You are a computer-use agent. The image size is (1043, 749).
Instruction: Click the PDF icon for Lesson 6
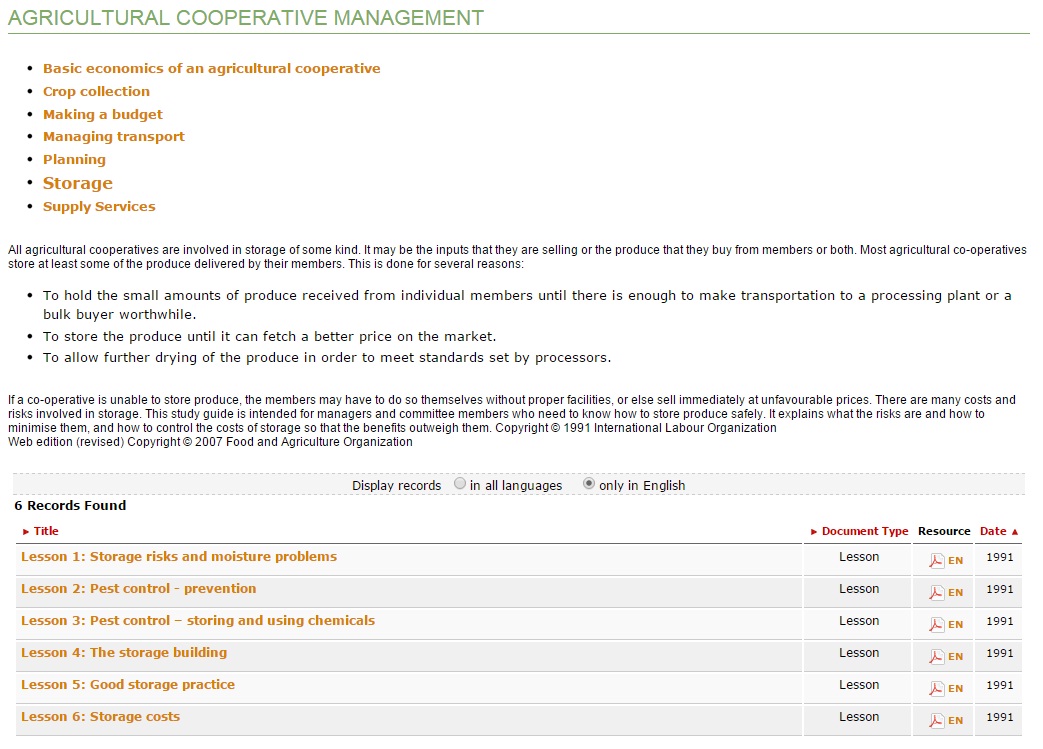tap(937, 721)
